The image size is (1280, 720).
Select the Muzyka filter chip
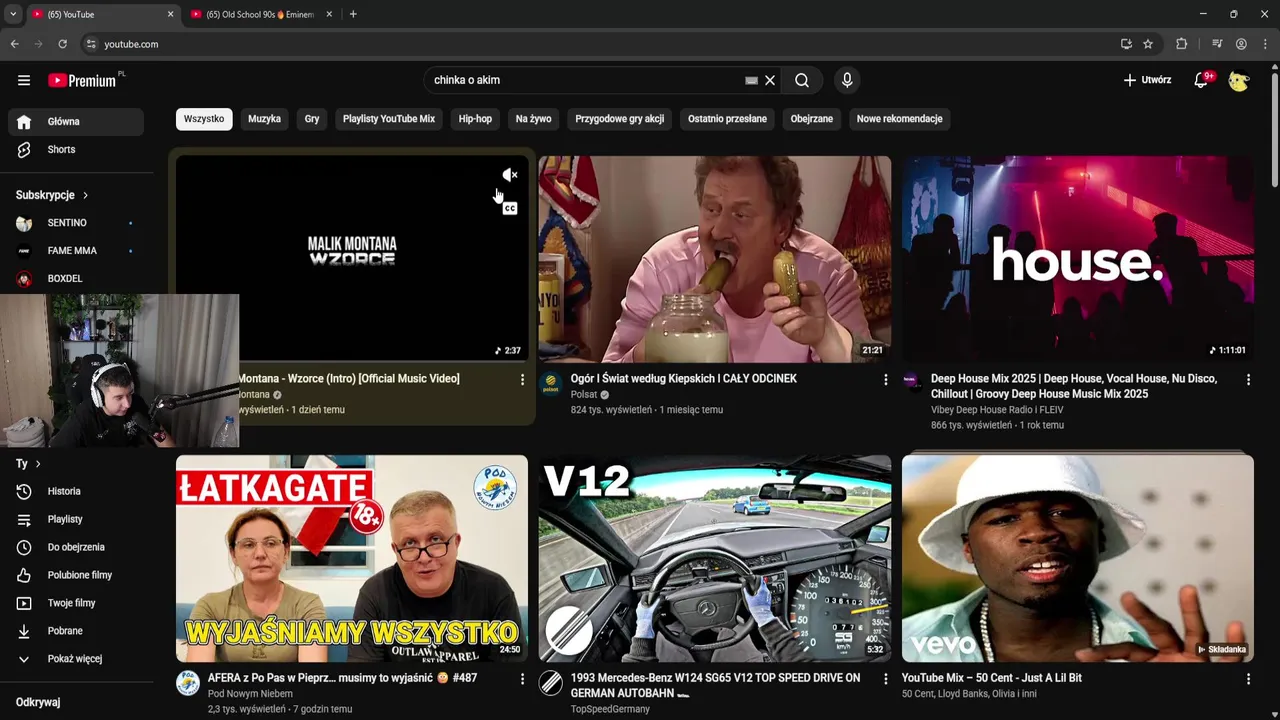click(264, 119)
